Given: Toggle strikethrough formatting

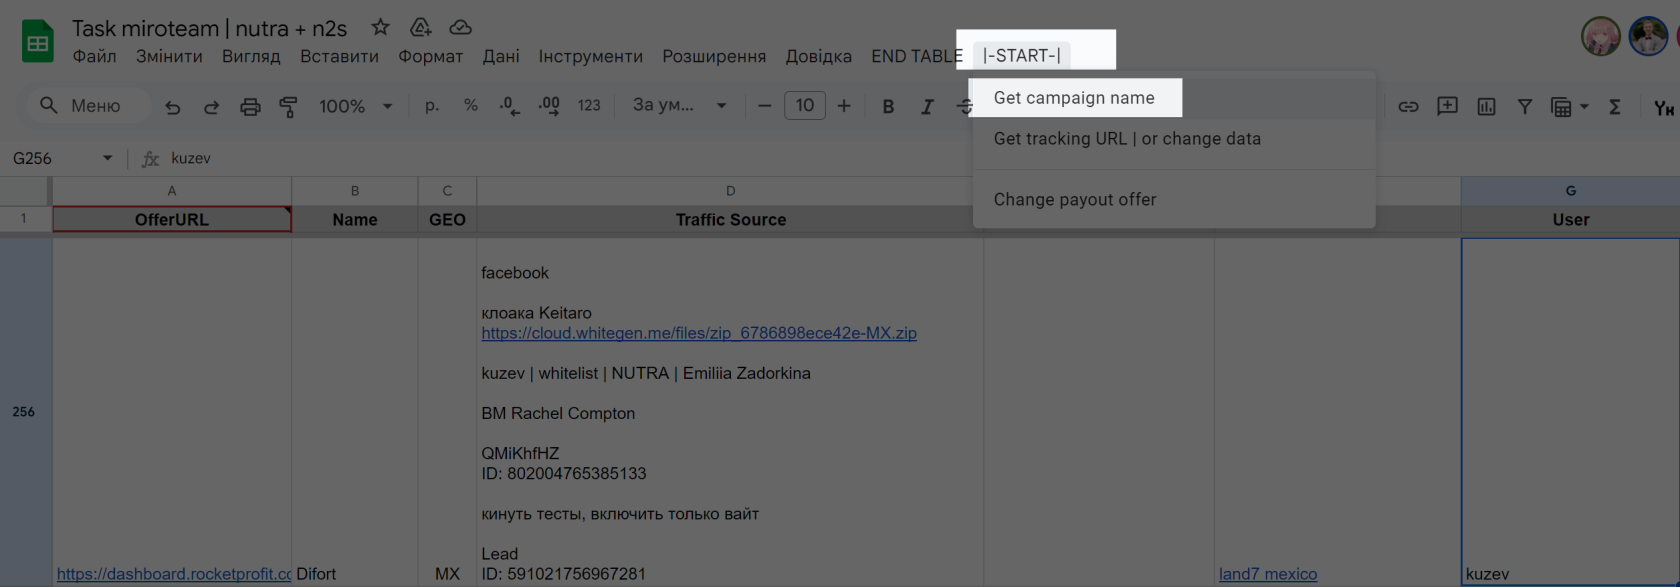Looking at the screenshot, I should click(x=964, y=106).
